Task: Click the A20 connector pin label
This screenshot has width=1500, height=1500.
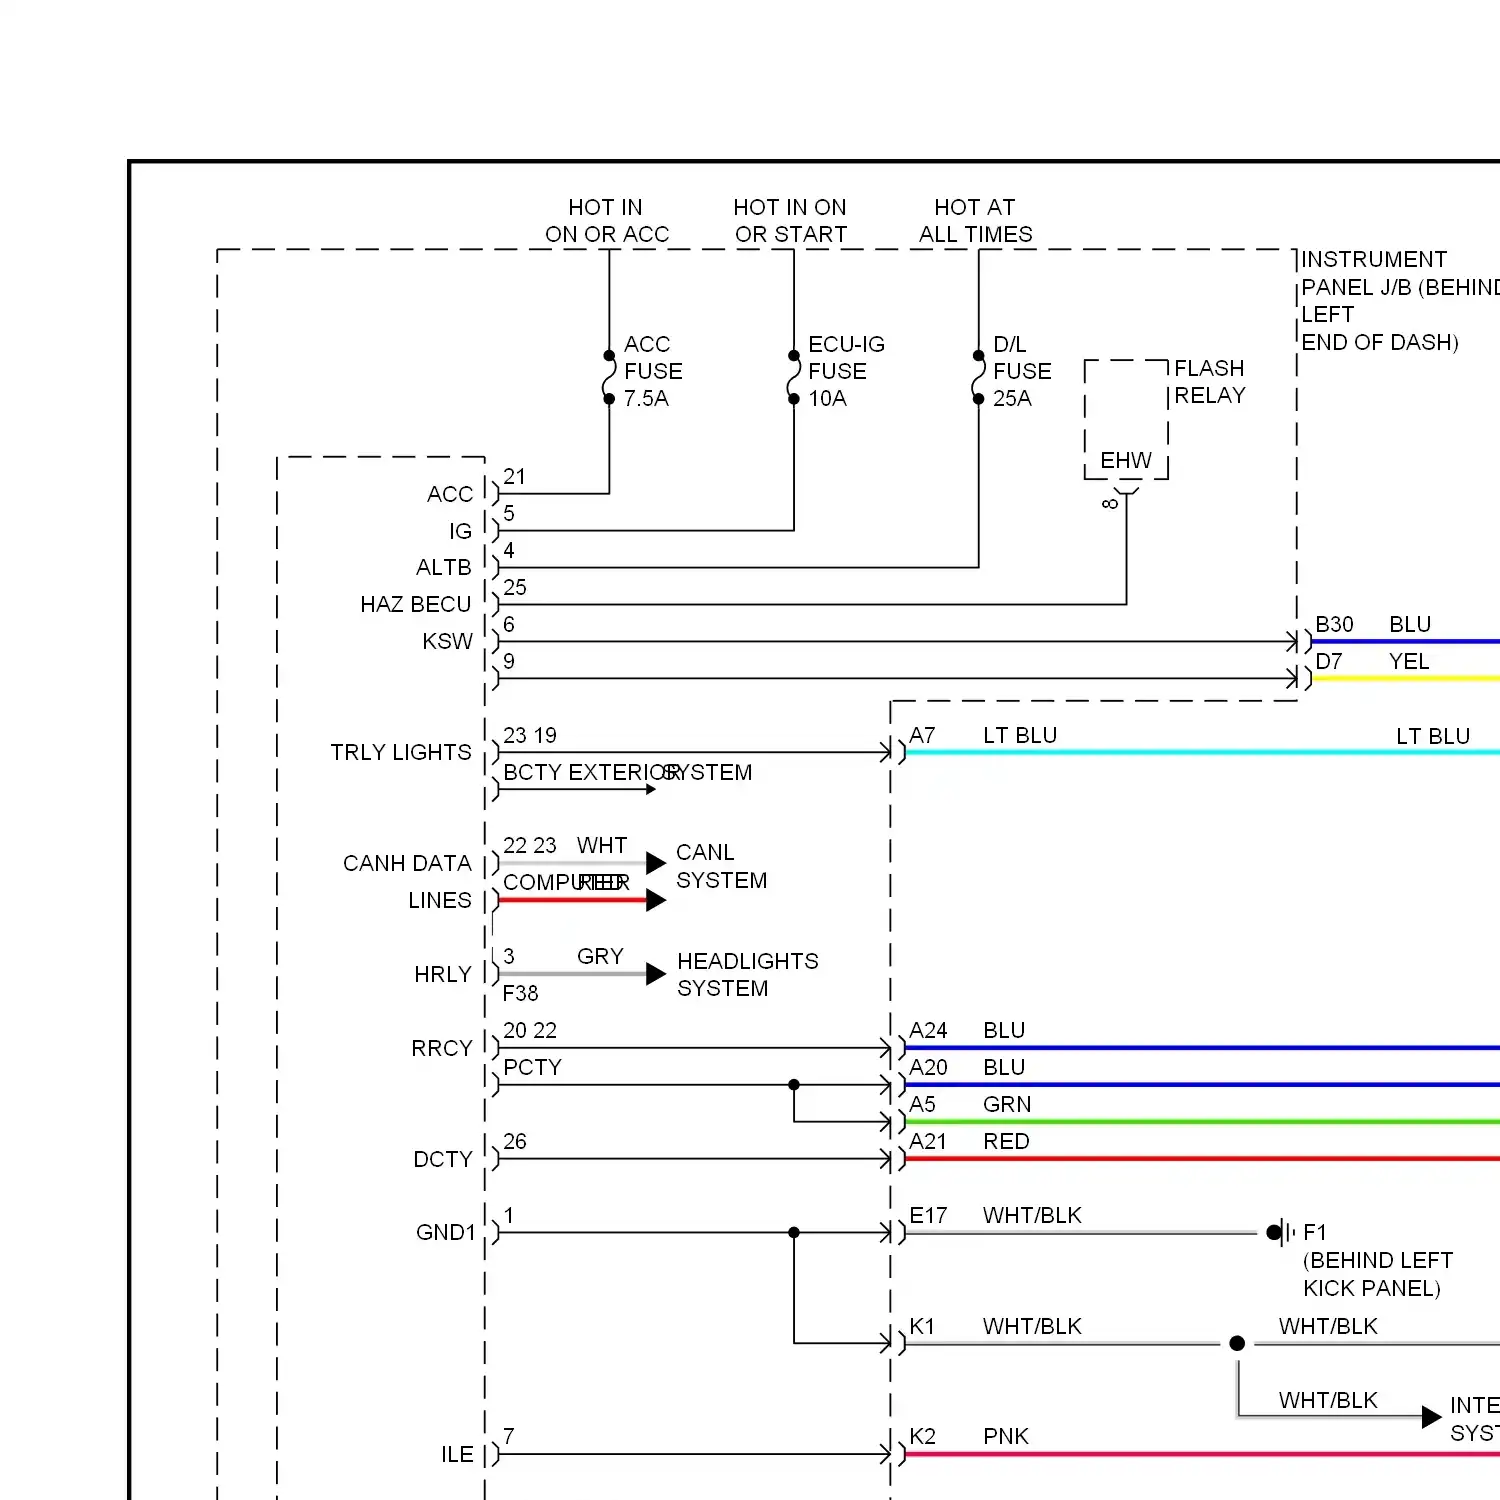Action: click(x=928, y=1067)
